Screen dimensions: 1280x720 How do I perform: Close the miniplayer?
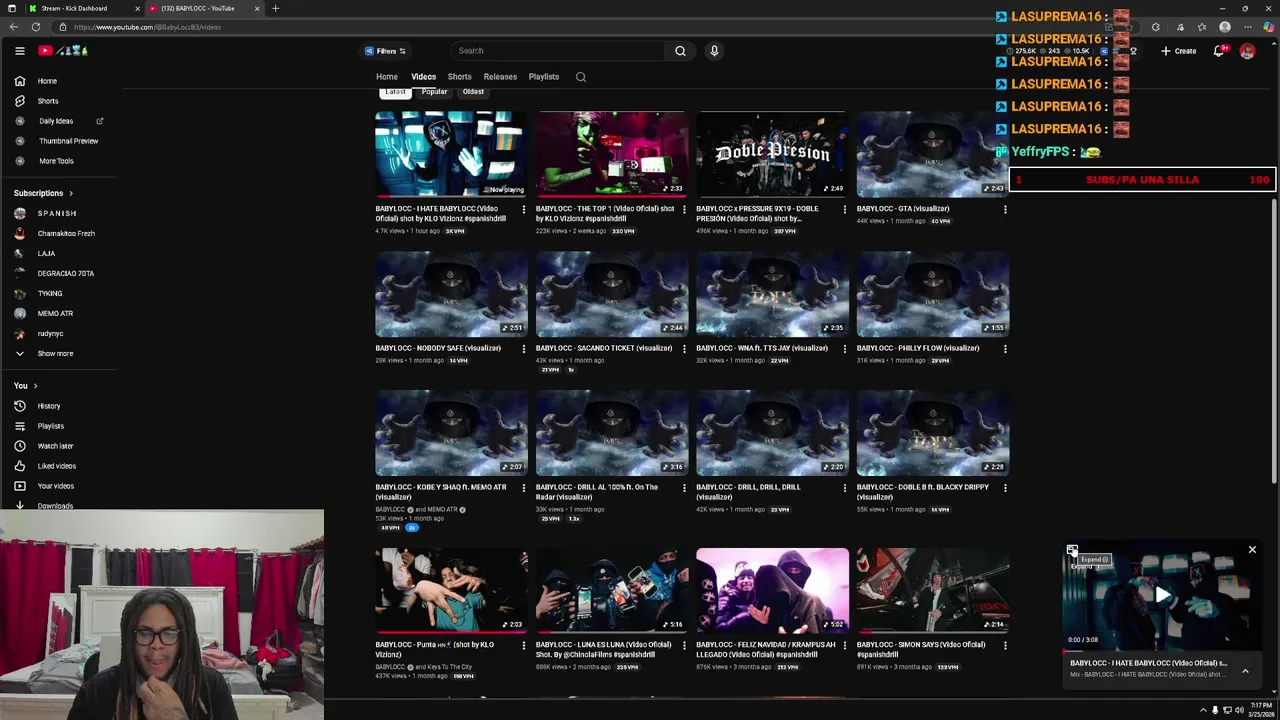pos(1252,550)
